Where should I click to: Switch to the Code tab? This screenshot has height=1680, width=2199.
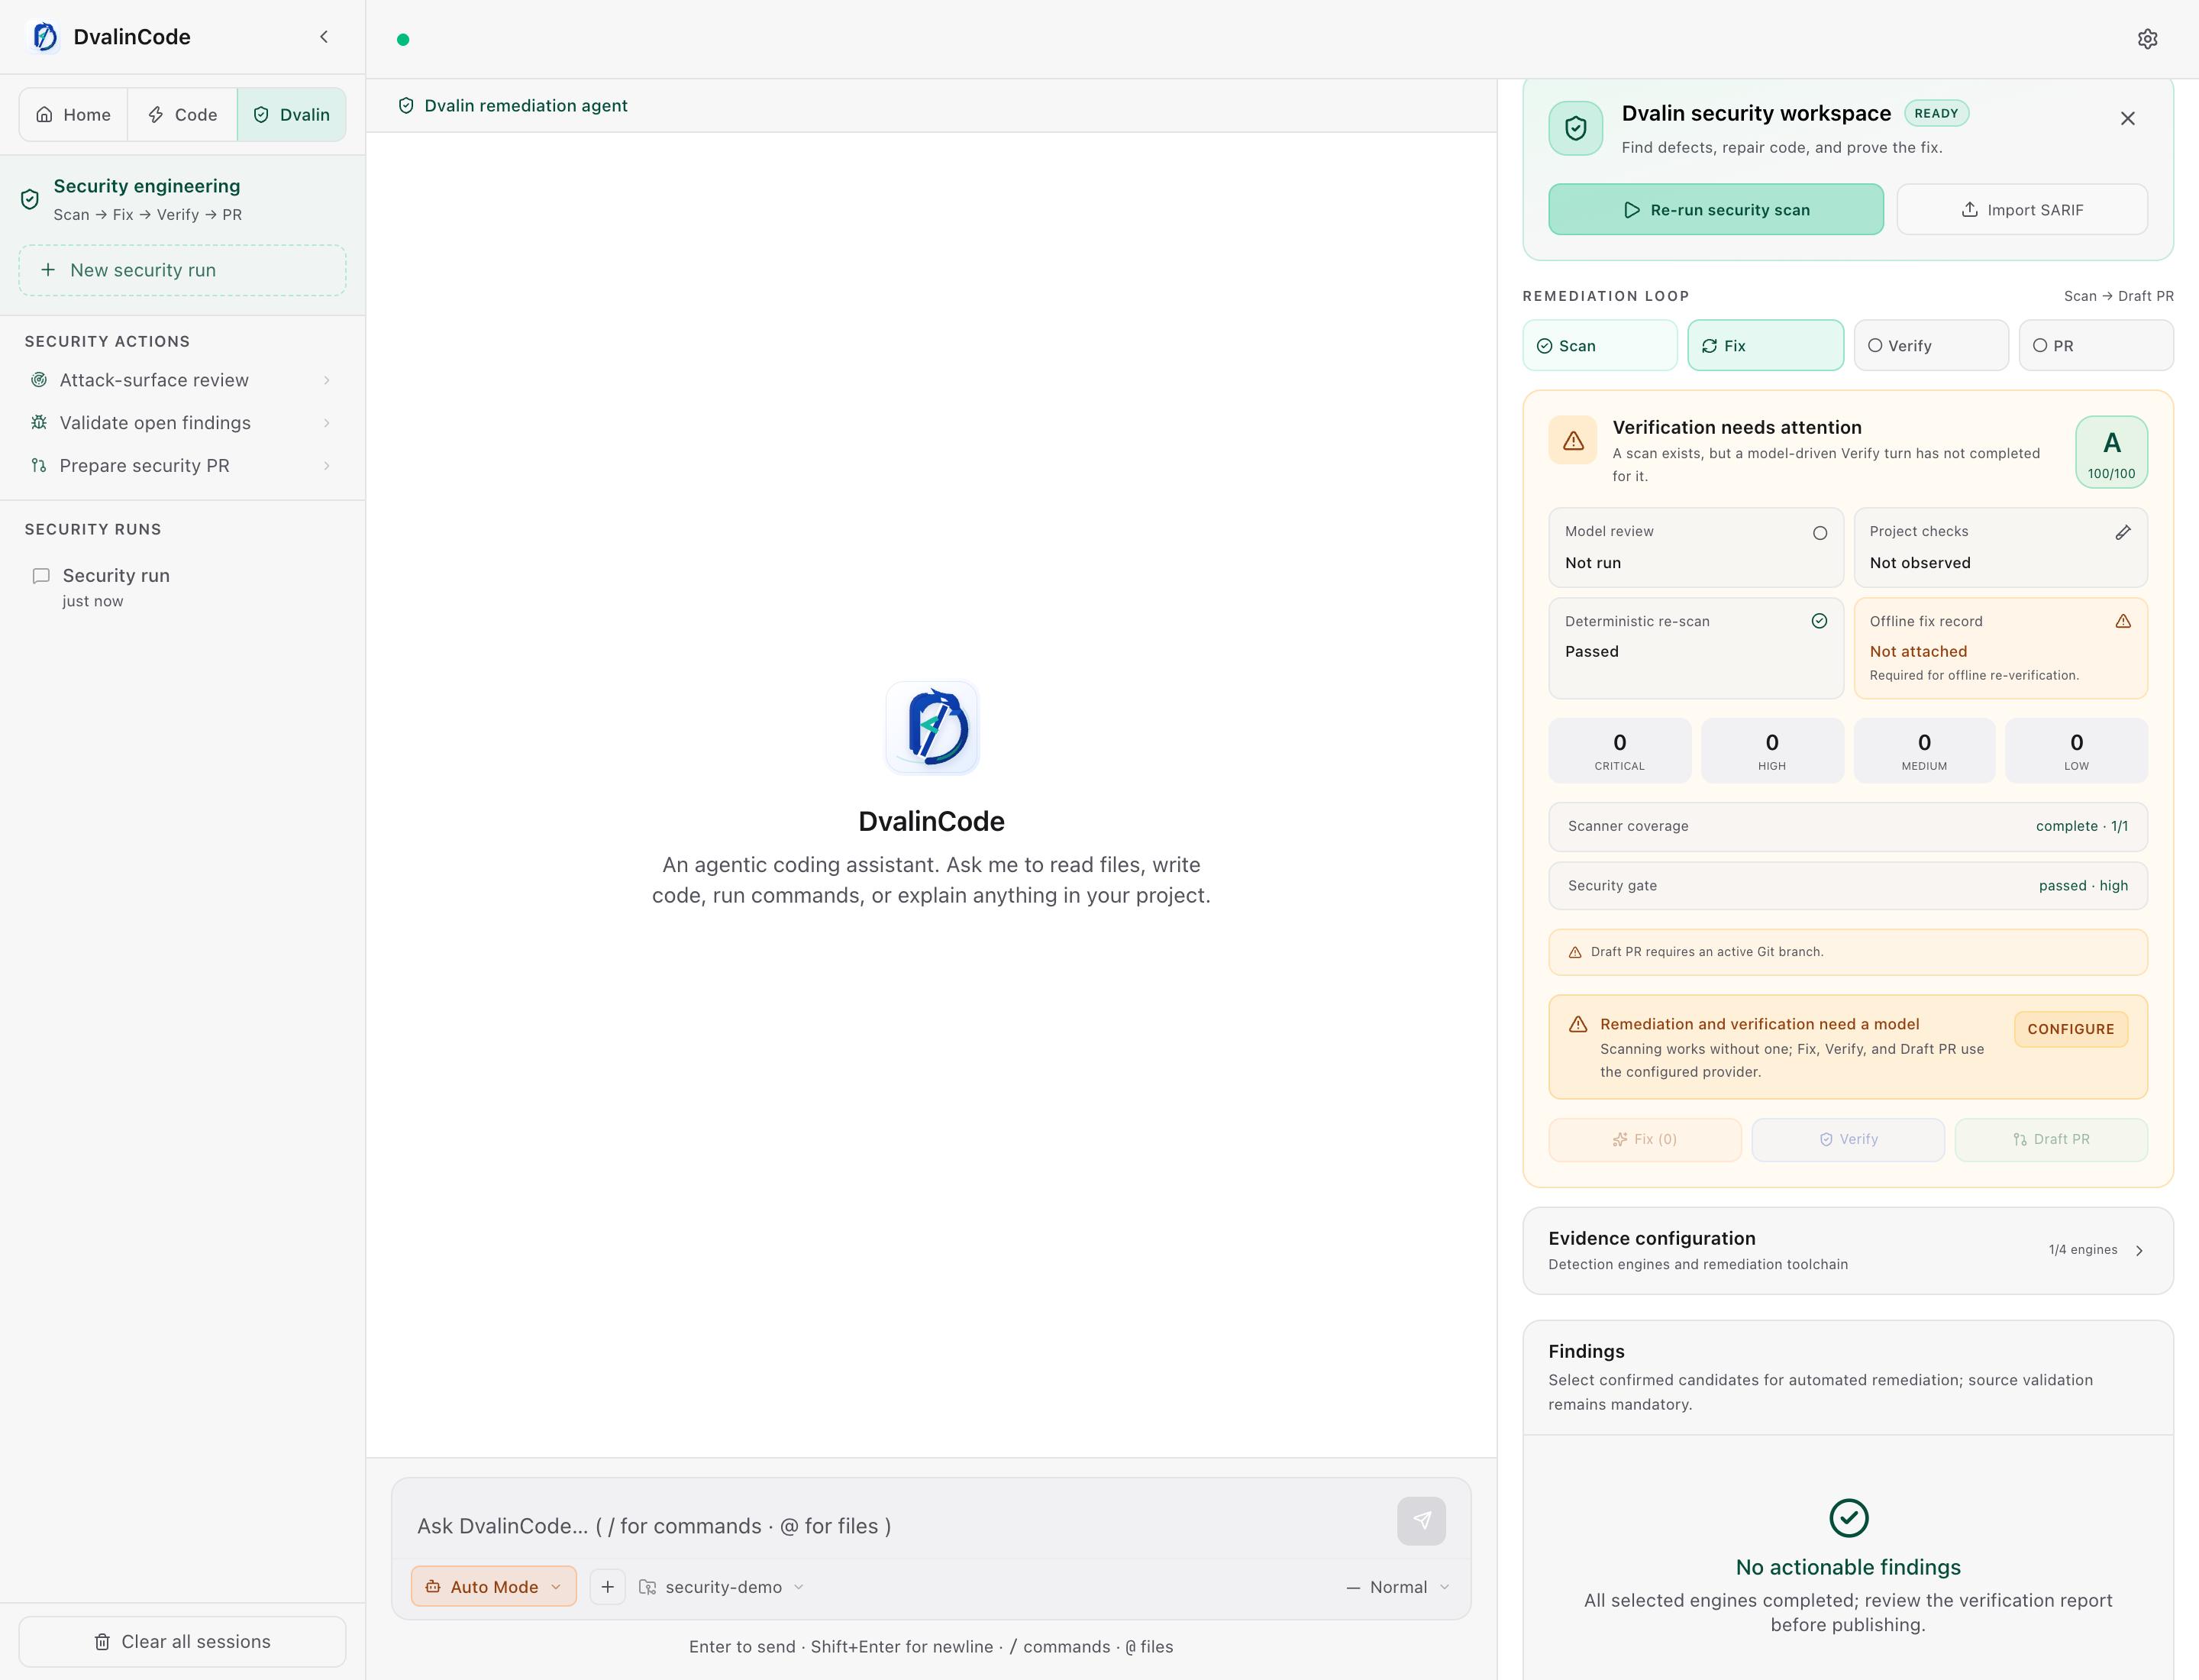pos(182,115)
